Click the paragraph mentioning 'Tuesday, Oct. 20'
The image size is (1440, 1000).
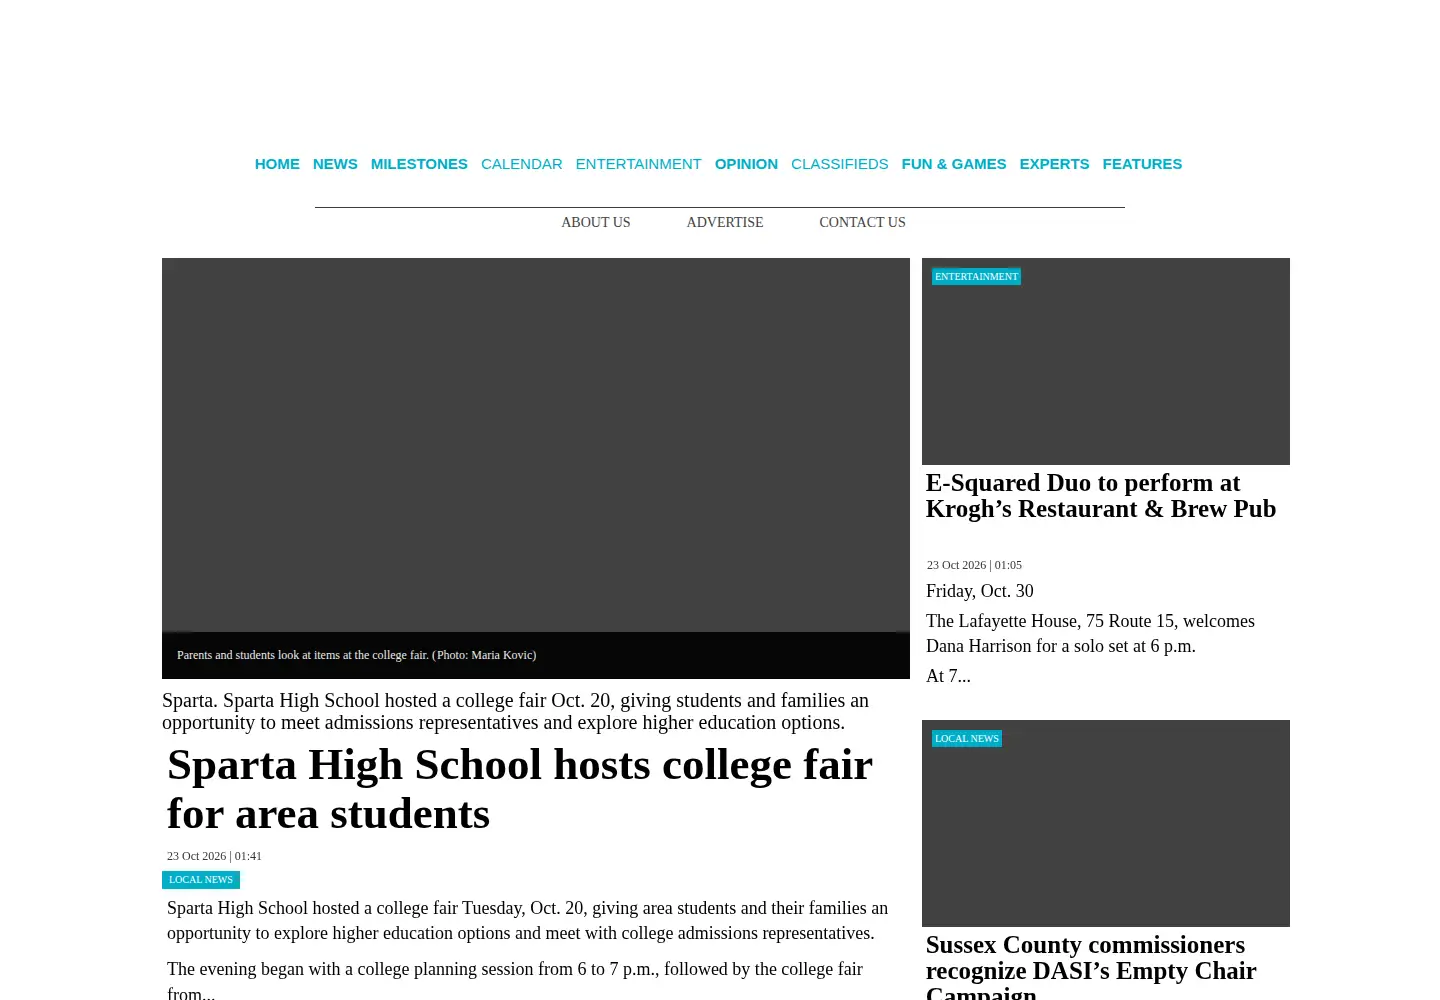(527, 920)
